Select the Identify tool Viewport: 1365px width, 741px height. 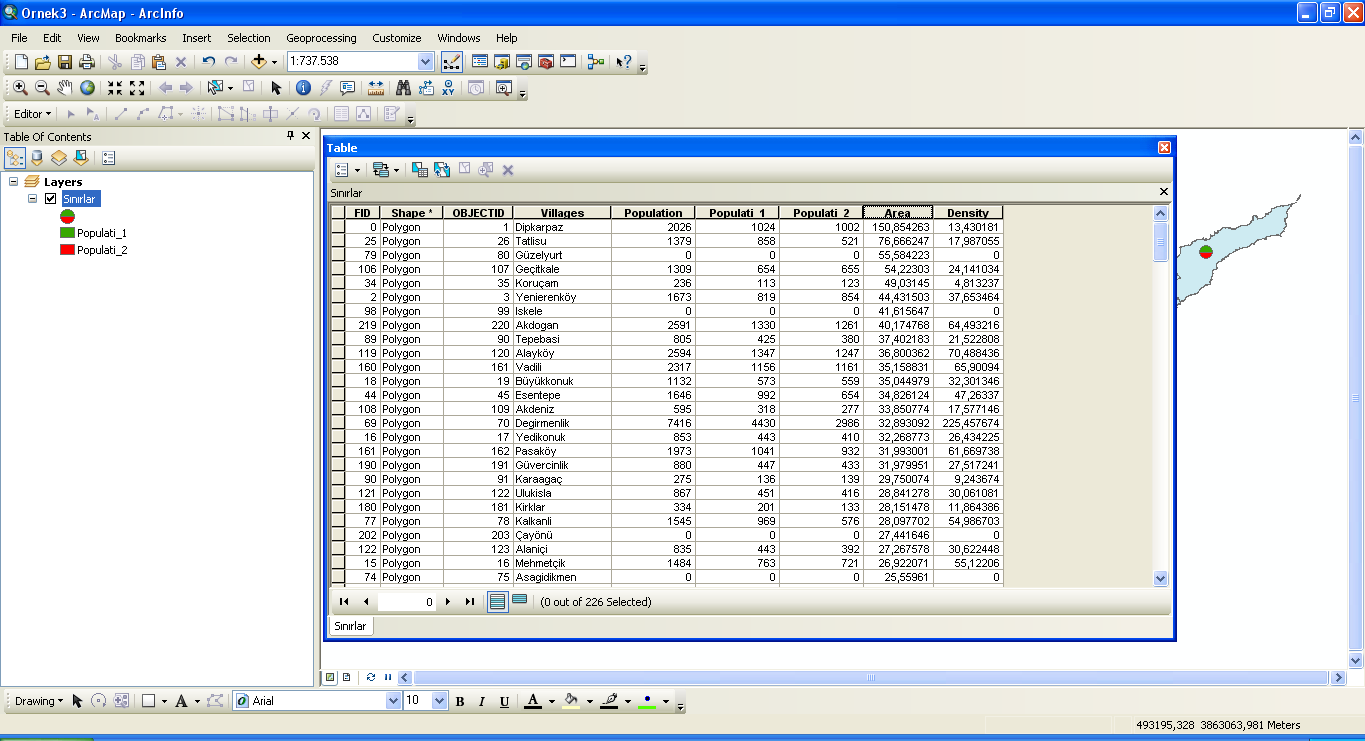(x=303, y=88)
